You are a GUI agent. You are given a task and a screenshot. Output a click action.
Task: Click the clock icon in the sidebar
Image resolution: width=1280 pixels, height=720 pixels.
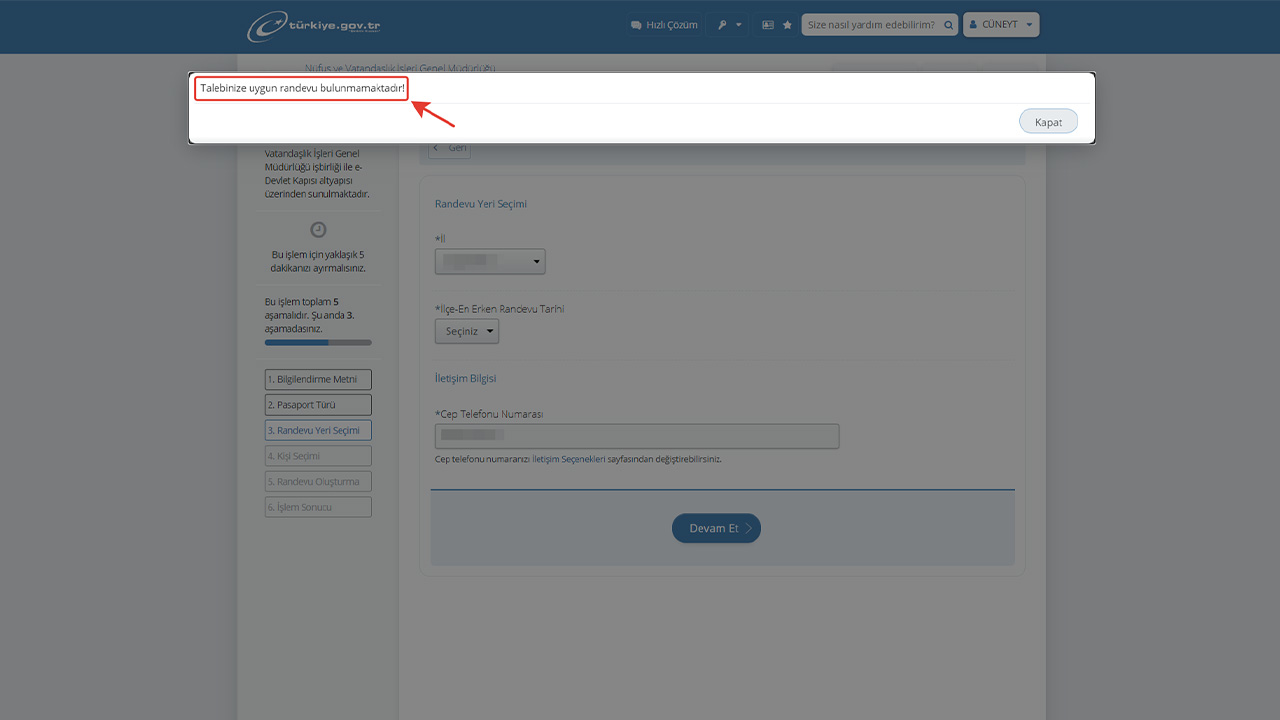tap(318, 230)
